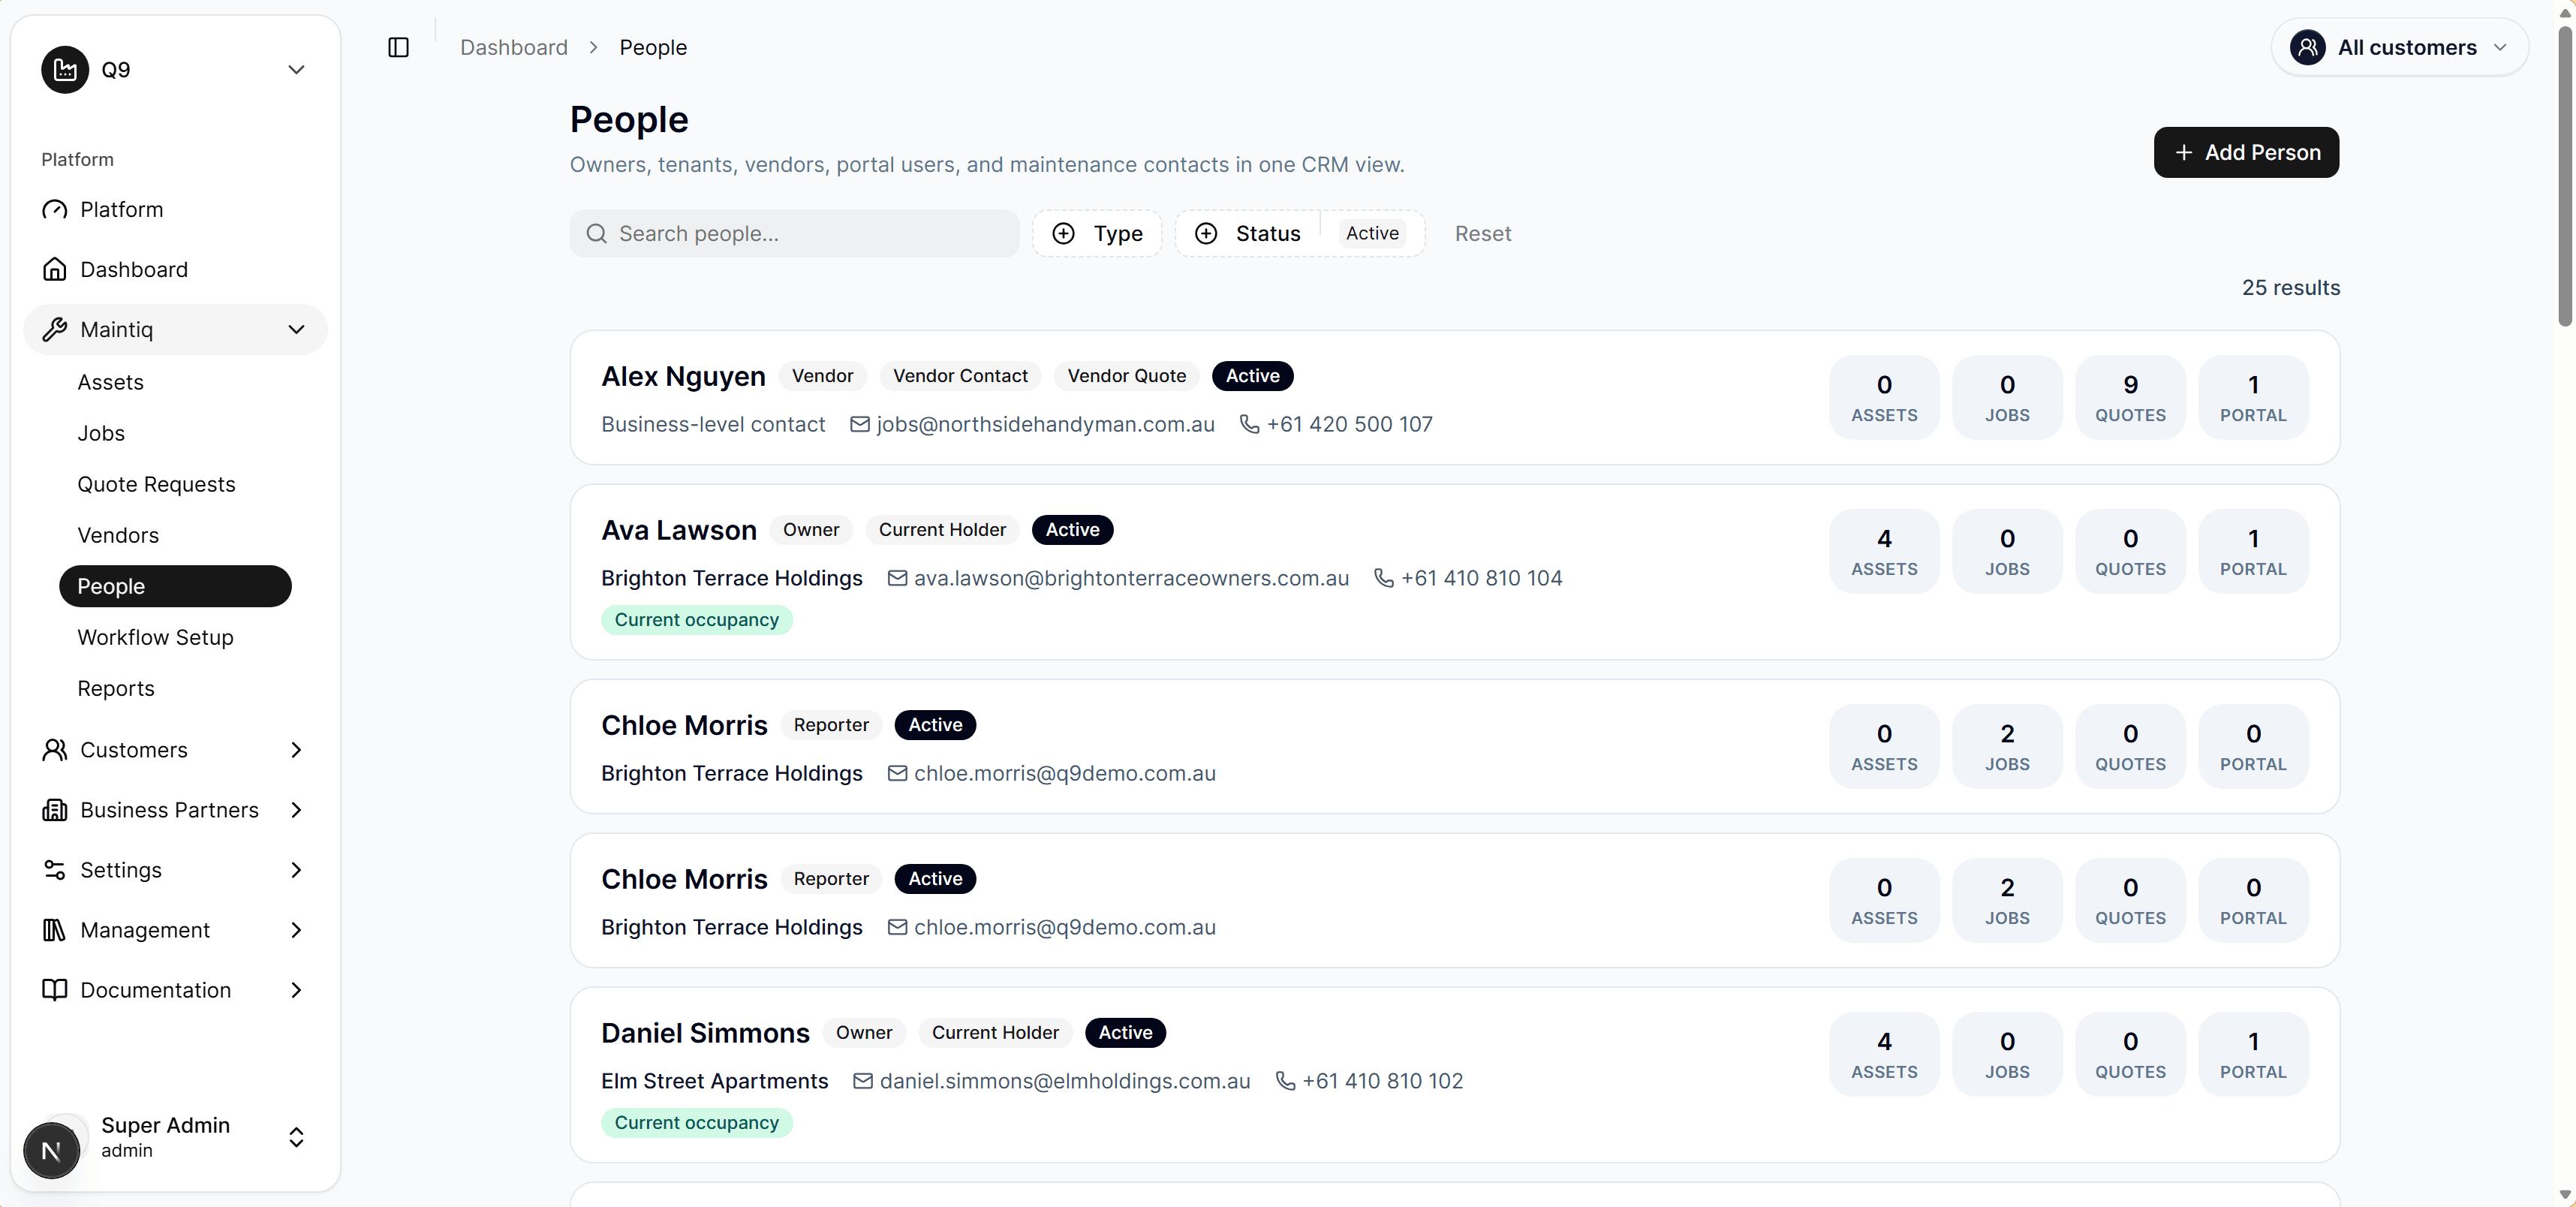Open Quote Requests in sidebar
Image resolution: width=2576 pixels, height=1207 pixels.
coord(156,484)
